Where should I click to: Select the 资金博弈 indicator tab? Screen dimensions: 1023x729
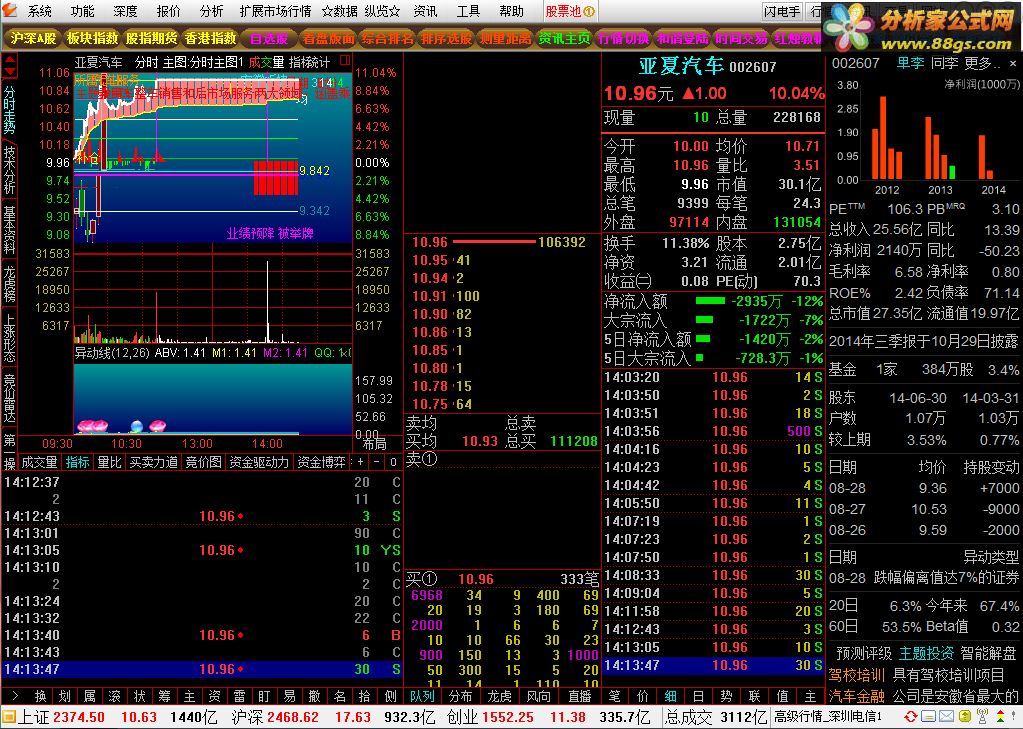click(320, 462)
